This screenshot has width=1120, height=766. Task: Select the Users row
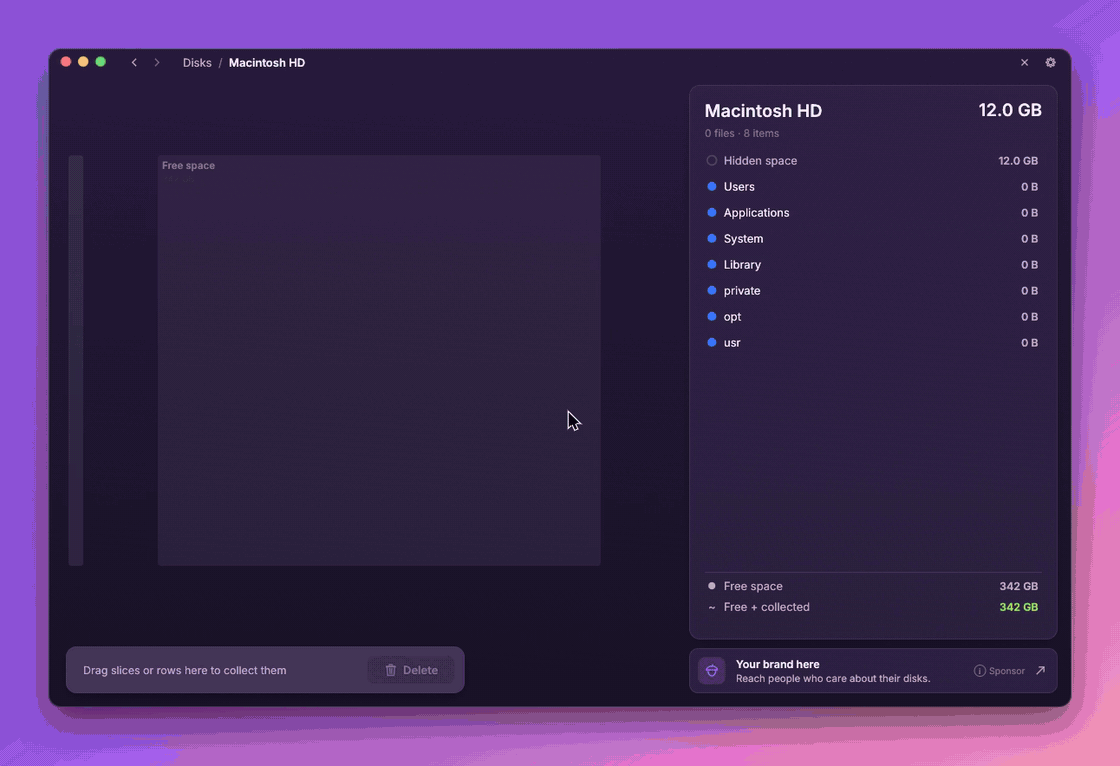pos(872,186)
